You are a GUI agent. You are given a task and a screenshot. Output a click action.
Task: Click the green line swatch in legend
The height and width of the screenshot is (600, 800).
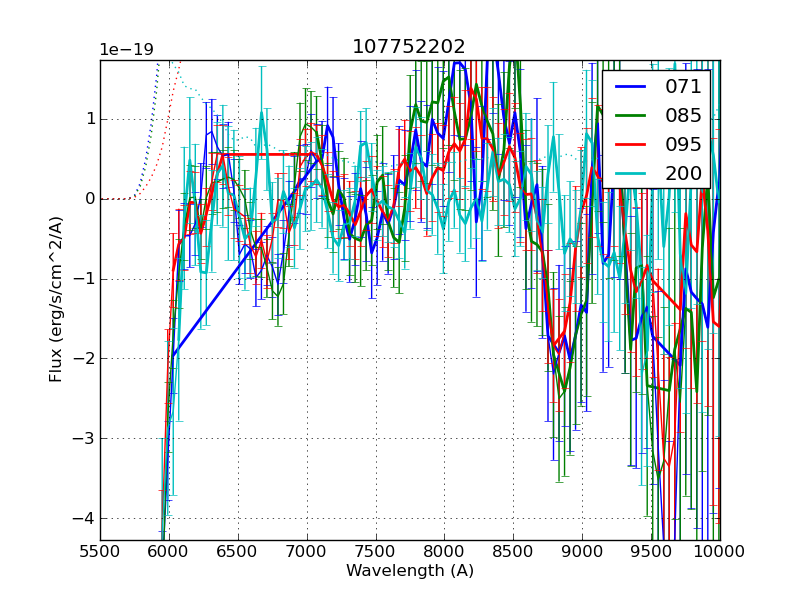pyautogui.click(x=632, y=116)
